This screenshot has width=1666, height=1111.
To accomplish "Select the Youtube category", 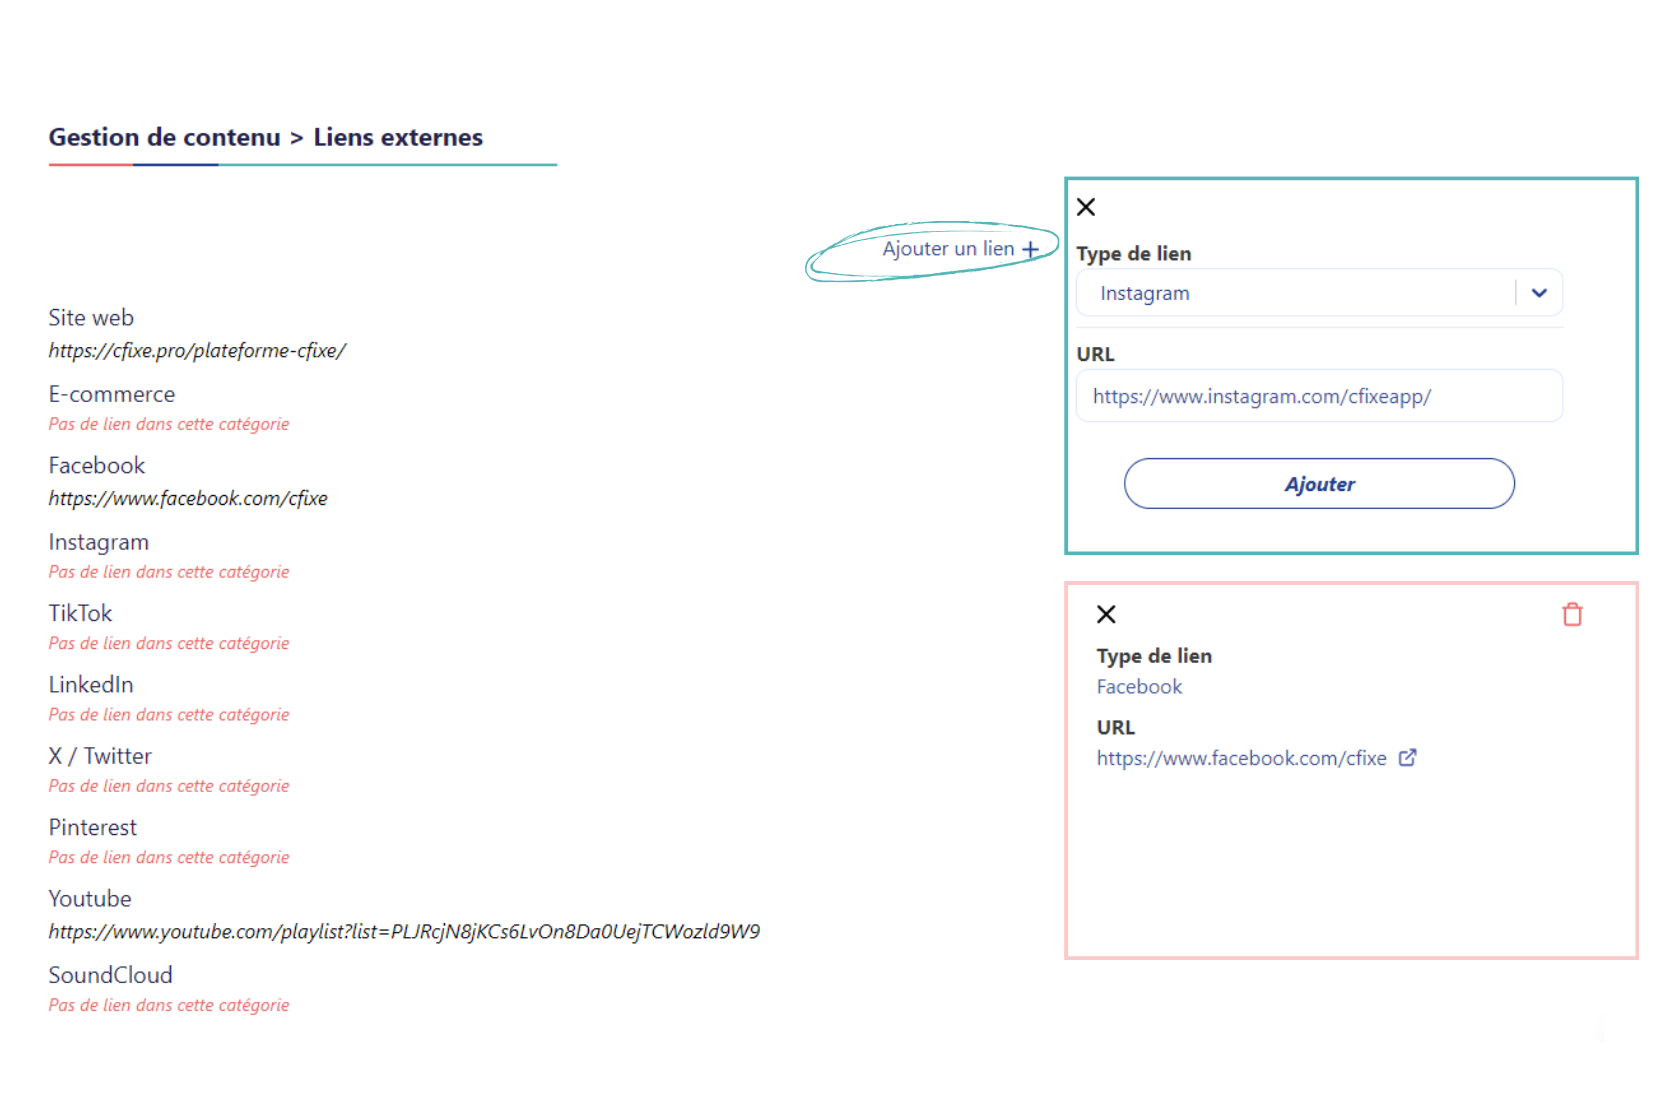I will click(x=90, y=899).
